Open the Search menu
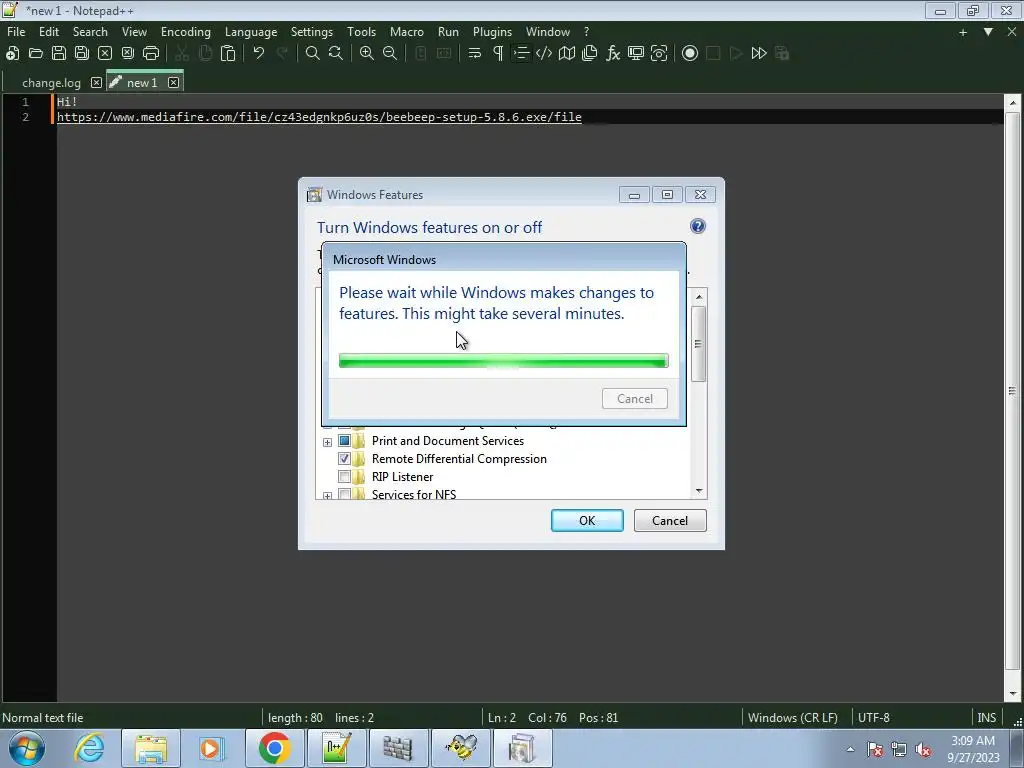Screen dimensions: 1024x768 coord(90,31)
